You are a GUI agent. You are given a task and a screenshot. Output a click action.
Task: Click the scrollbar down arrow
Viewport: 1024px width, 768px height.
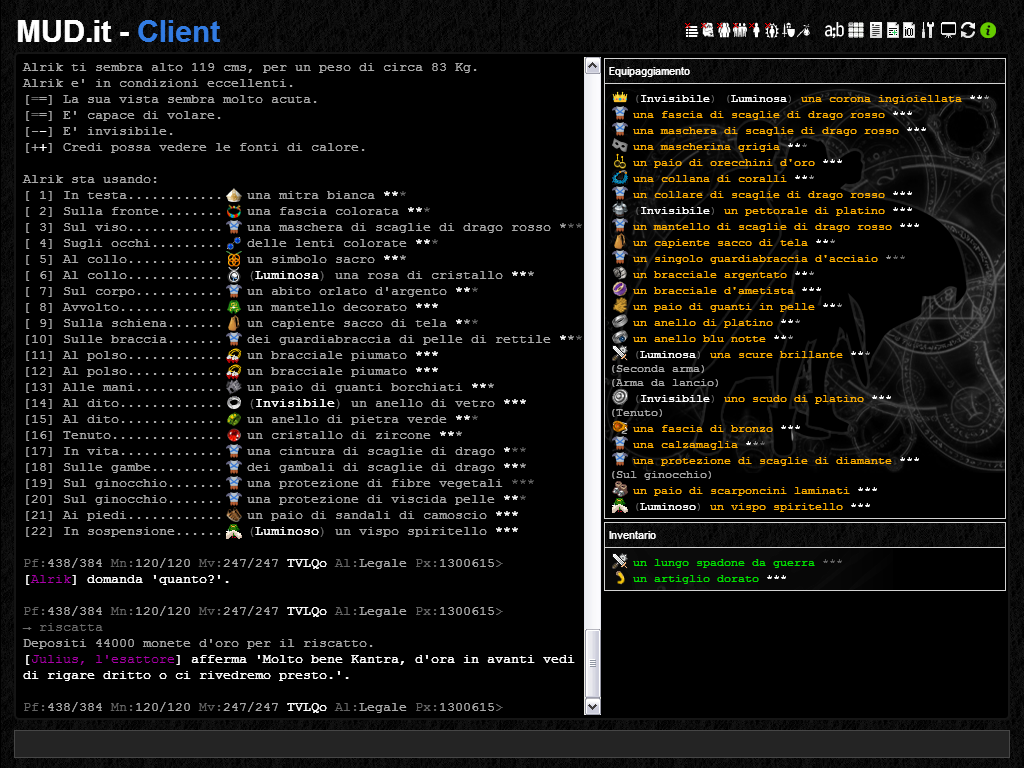(x=592, y=706)
